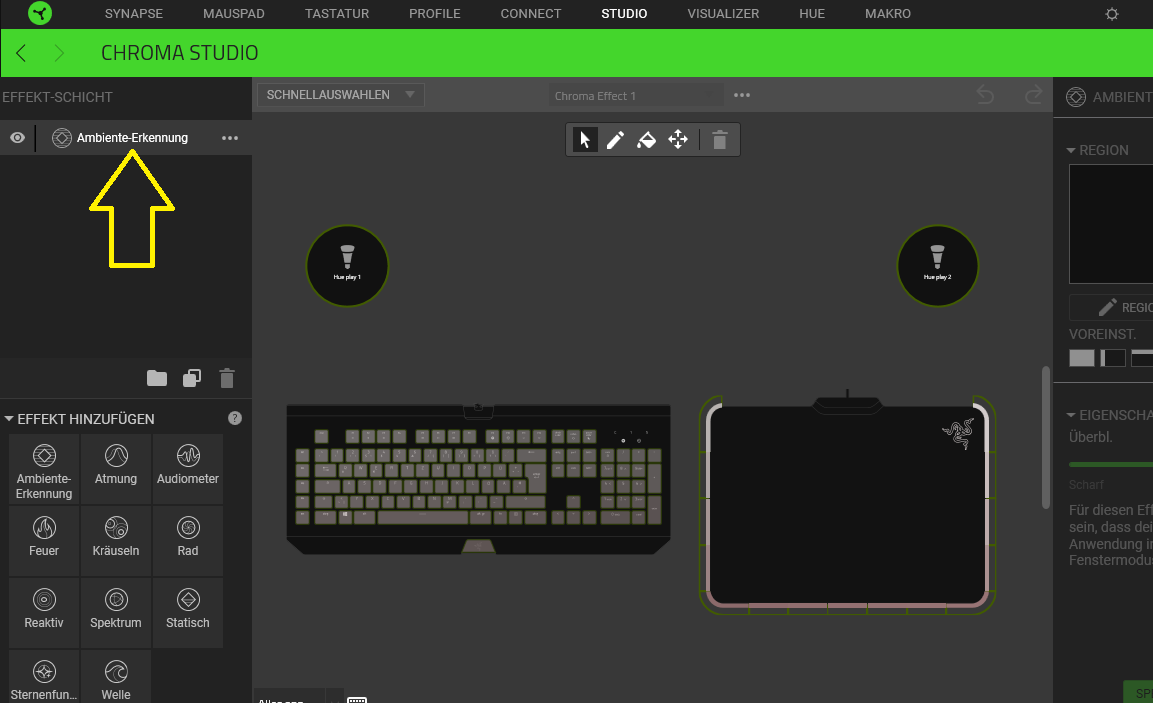Add the Statisch effect
This screenshot has width=1153, height=703.
[188, 613]
